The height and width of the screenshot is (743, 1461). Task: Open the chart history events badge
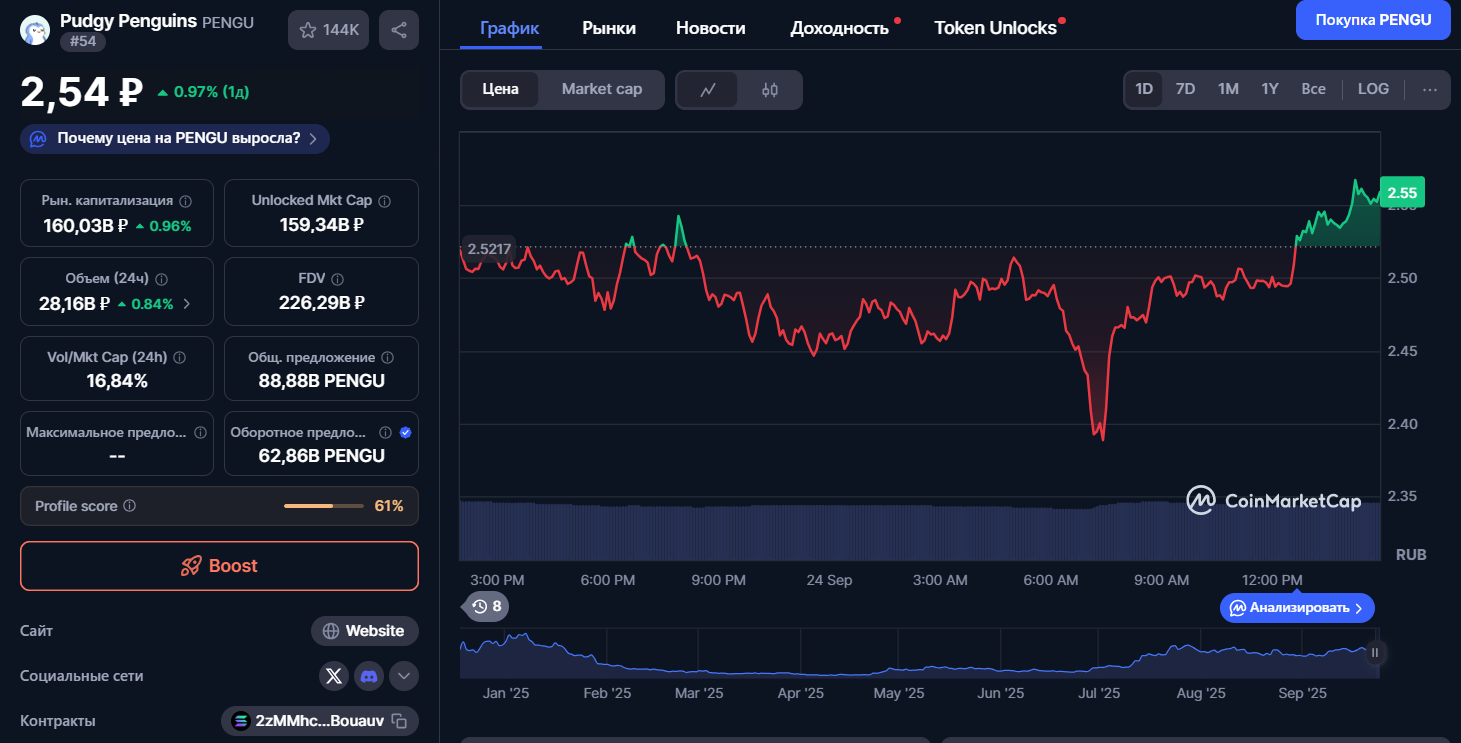(x=487, y=606)
